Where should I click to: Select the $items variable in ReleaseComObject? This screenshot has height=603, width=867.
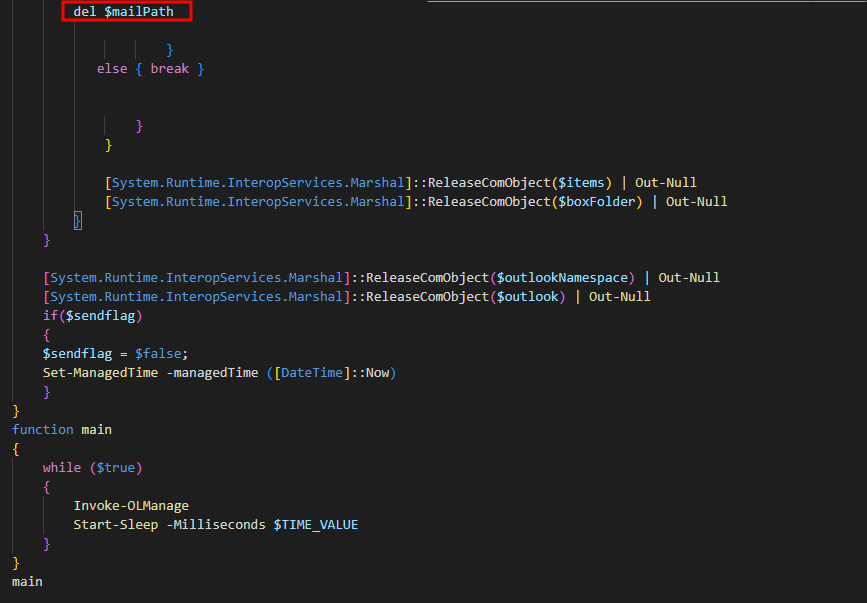coord(581,182)
